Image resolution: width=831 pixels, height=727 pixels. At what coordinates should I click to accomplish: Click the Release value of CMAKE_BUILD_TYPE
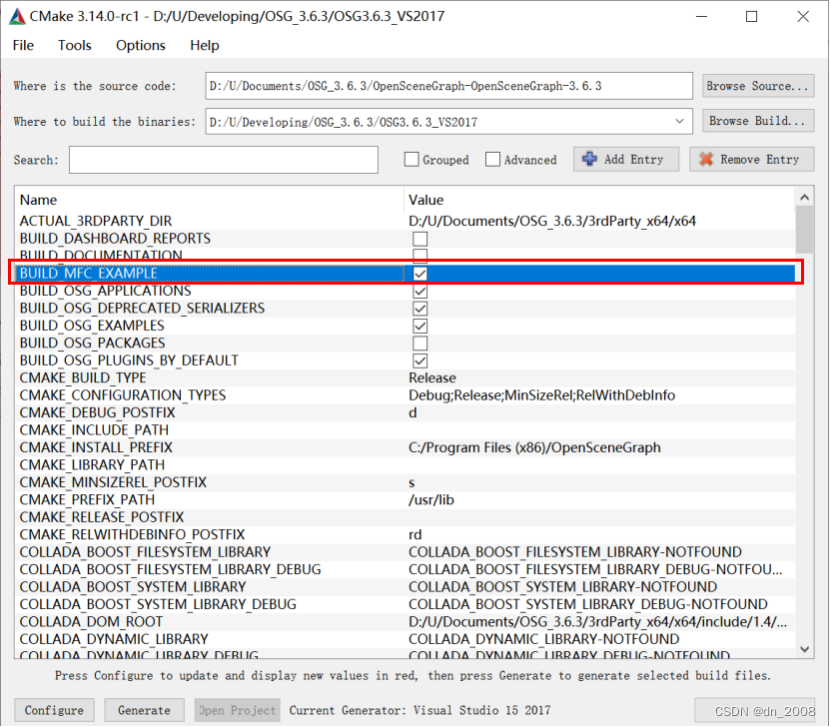(432, 378)
